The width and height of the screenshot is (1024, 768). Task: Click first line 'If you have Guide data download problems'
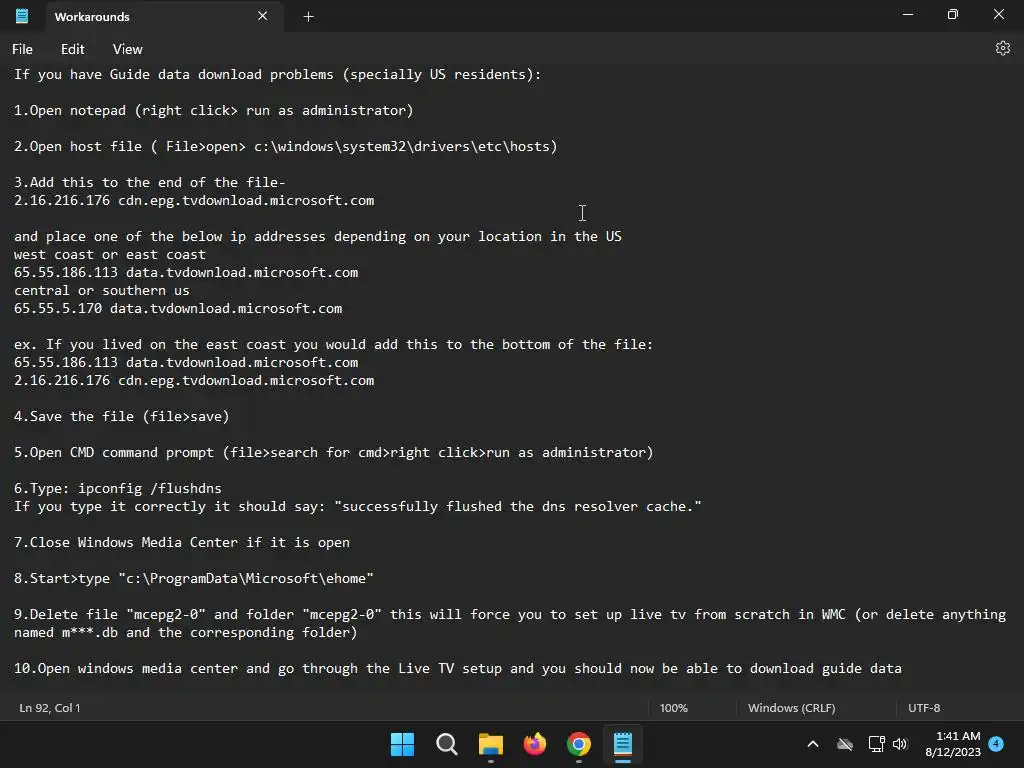tap(278, 74)
